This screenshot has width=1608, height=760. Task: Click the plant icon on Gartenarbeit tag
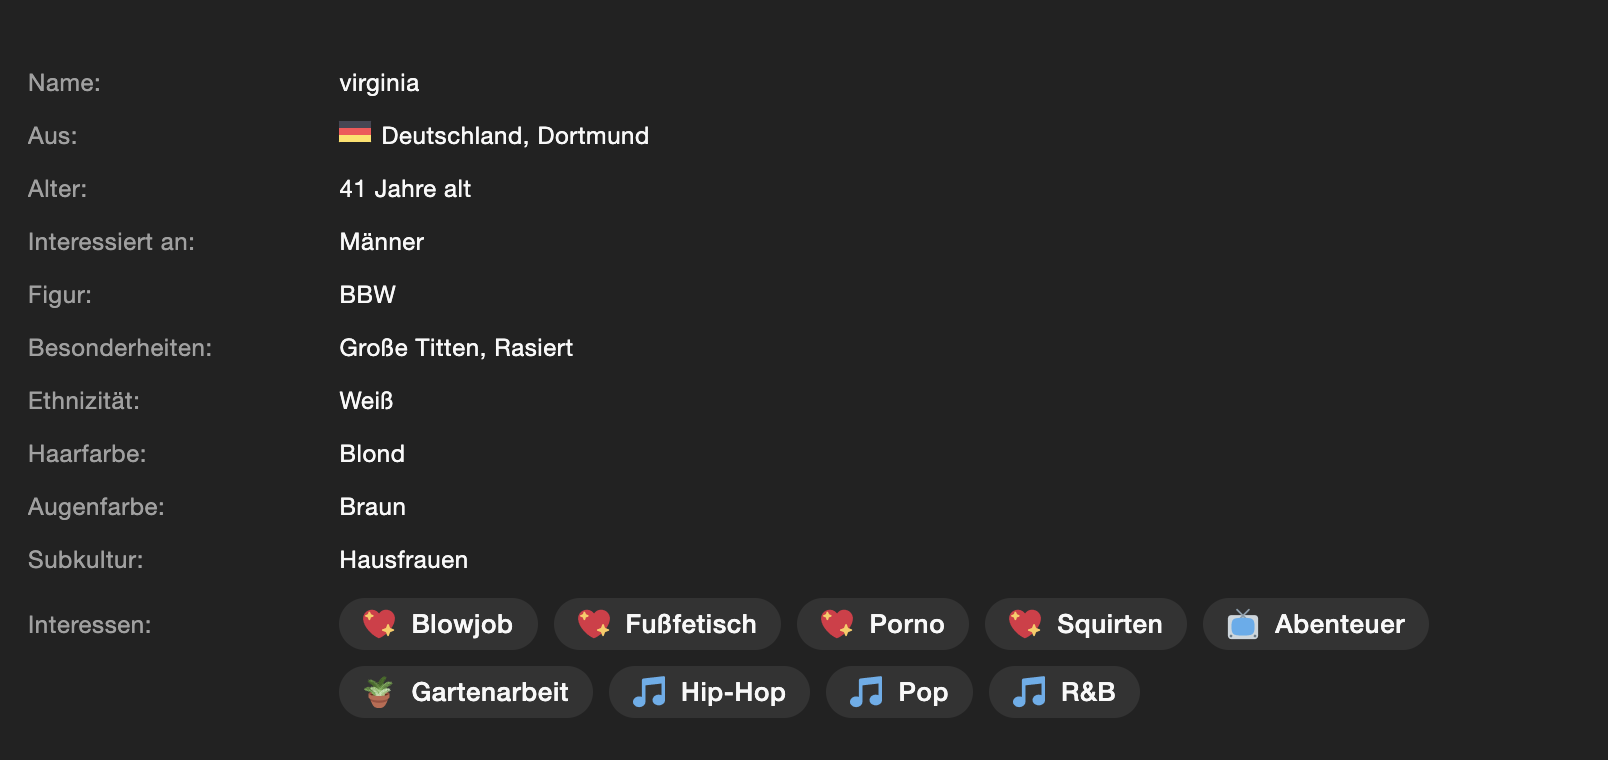tap(378, 692)
